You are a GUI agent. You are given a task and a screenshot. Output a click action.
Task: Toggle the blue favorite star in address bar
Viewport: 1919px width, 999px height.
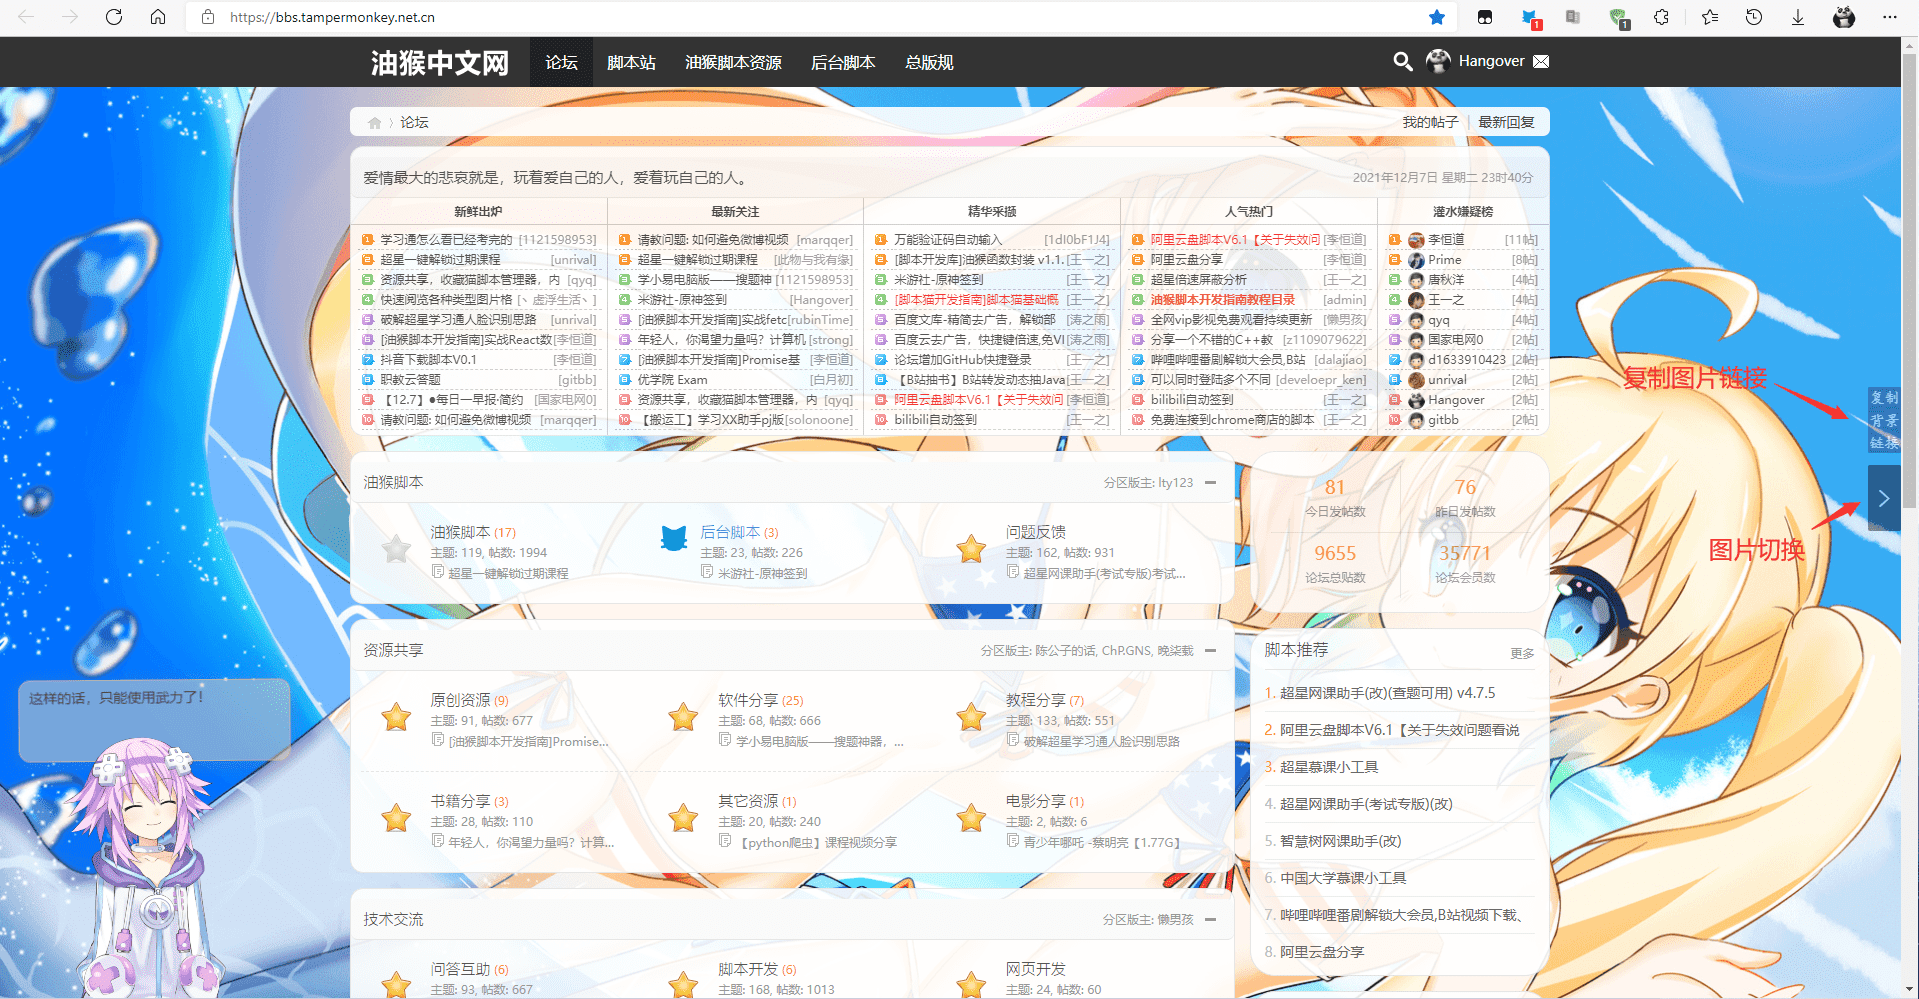[x=1437, y=17]
